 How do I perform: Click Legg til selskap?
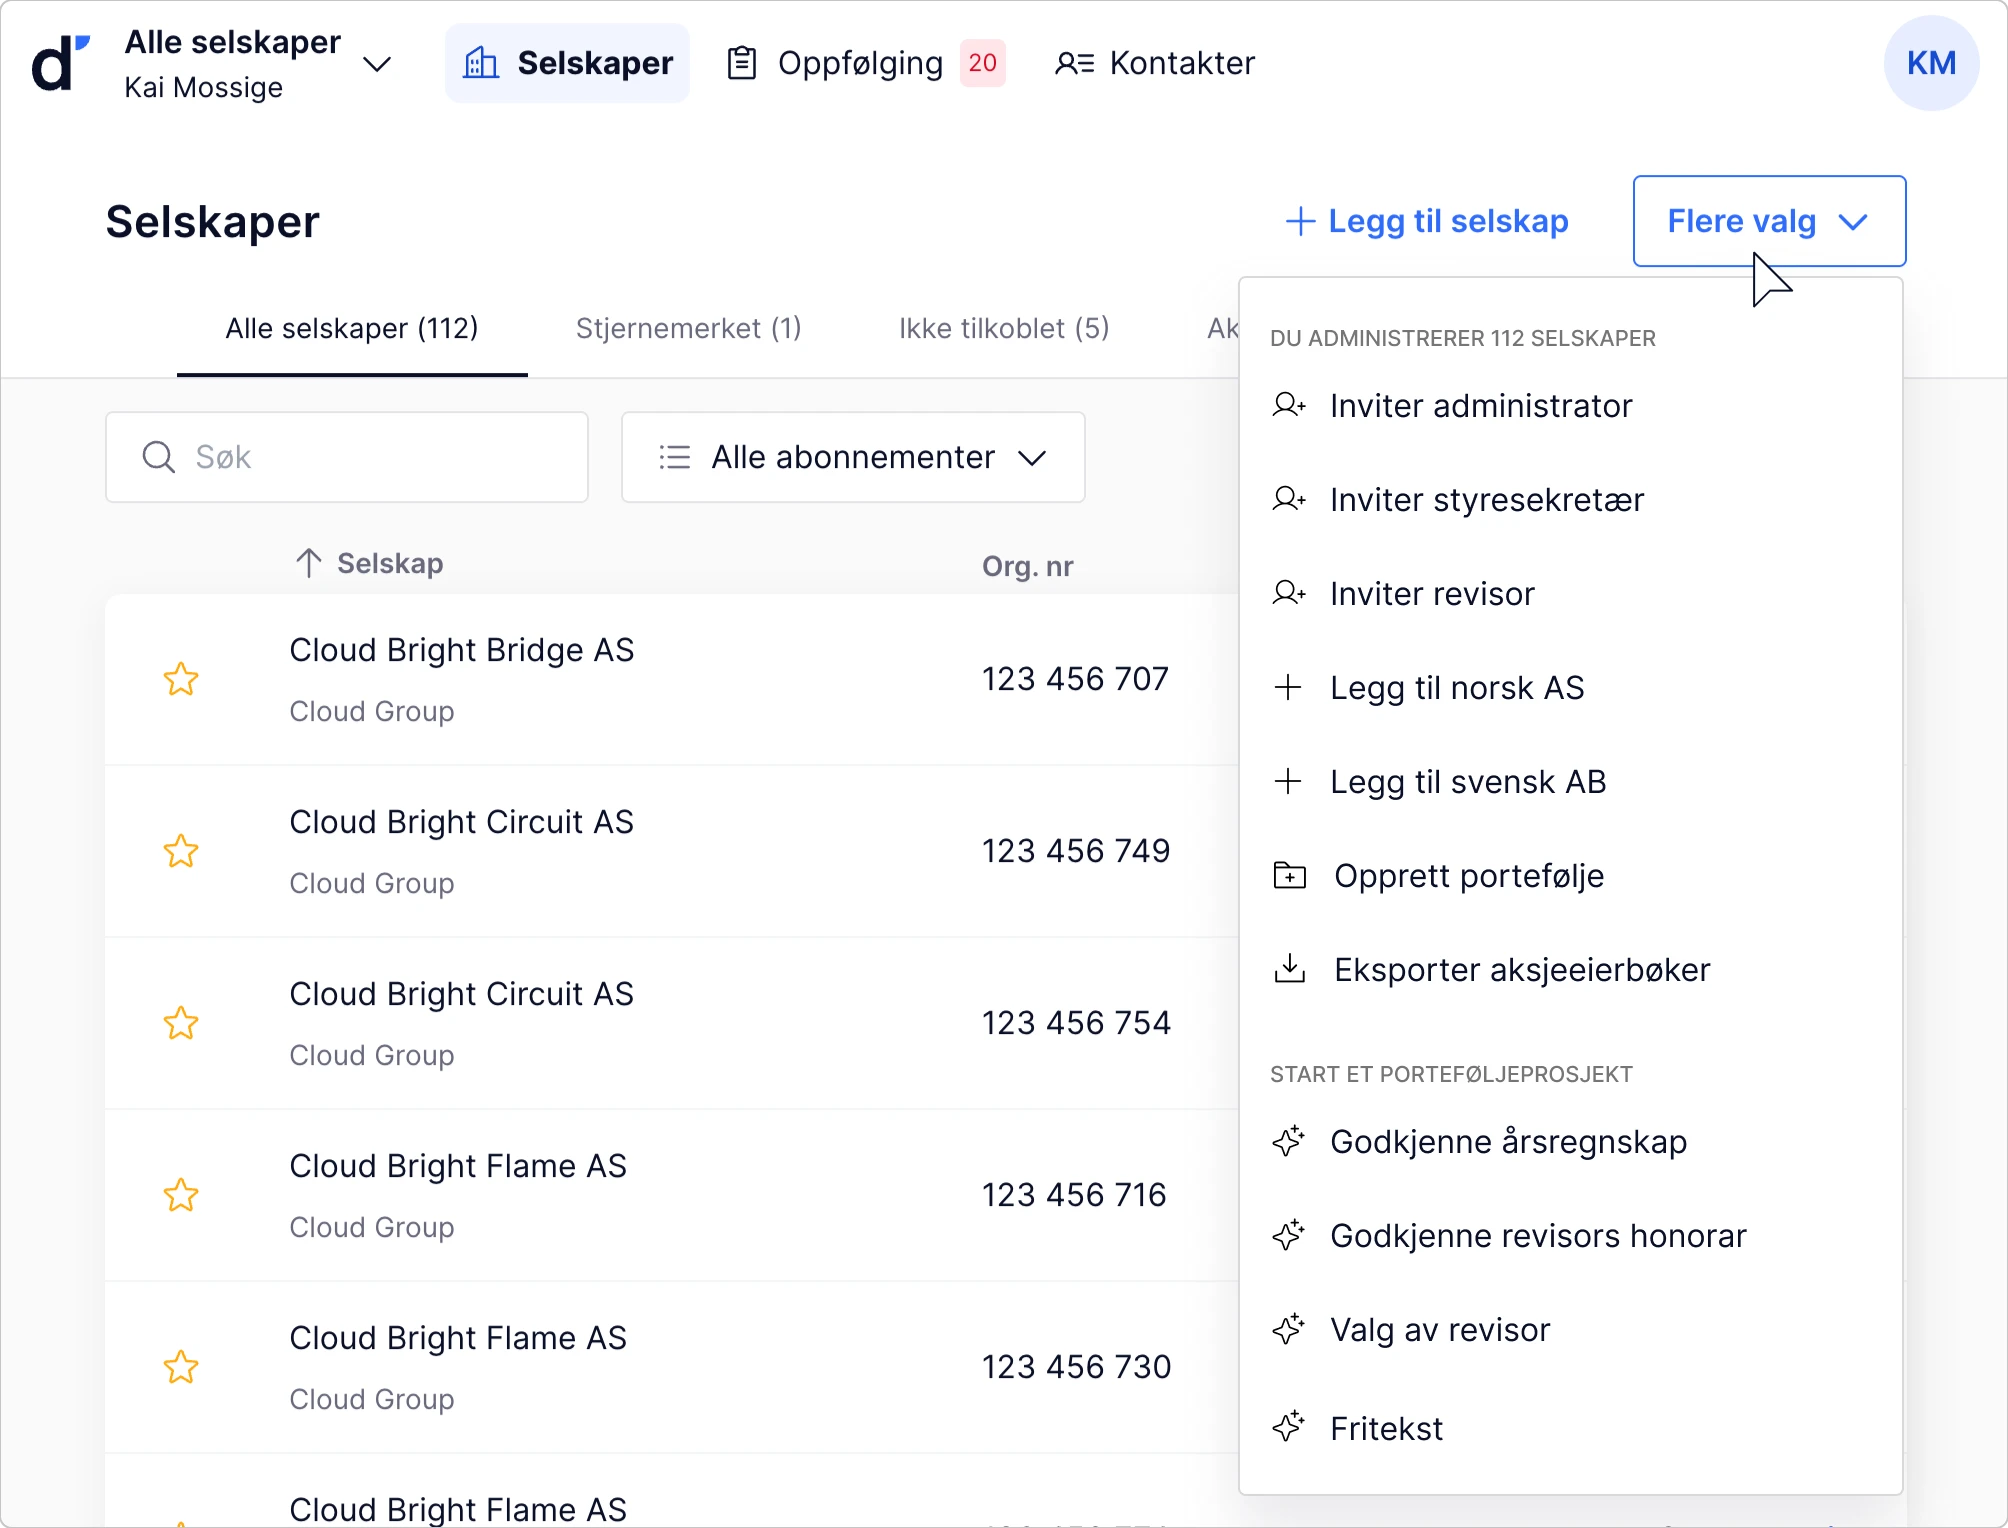tap(1427, 221)
